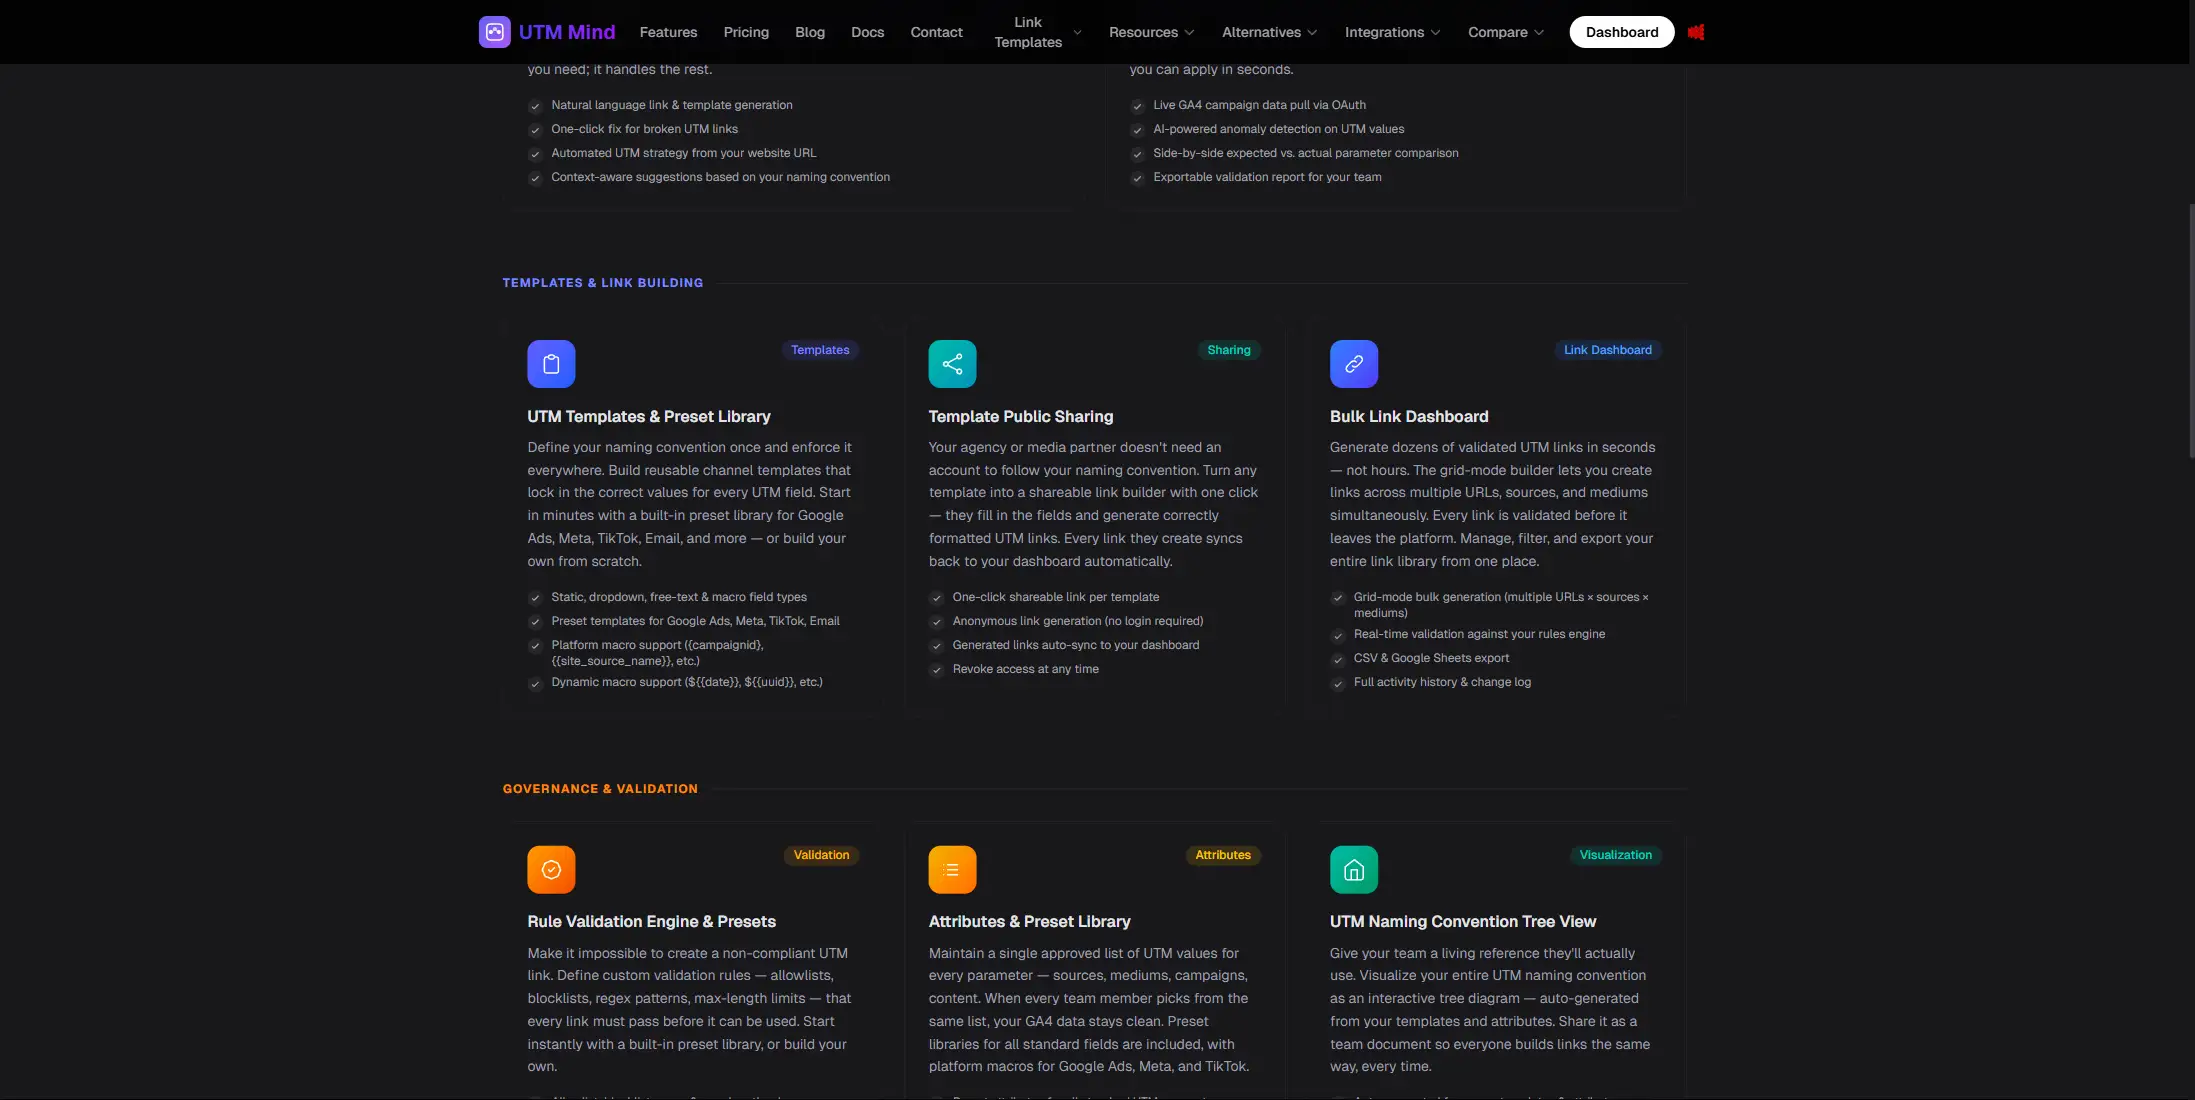The width and height of the screenshot is (2195, 1100).
Task: Click the share icon on Template Public Sharing card
Action: pyautogui.click(x=952, y=363)
